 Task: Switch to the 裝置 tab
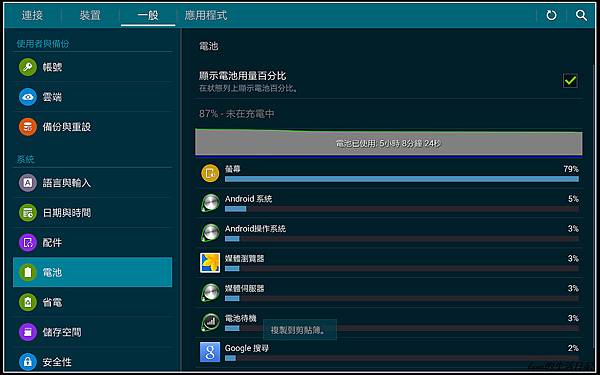pos(90,15)
